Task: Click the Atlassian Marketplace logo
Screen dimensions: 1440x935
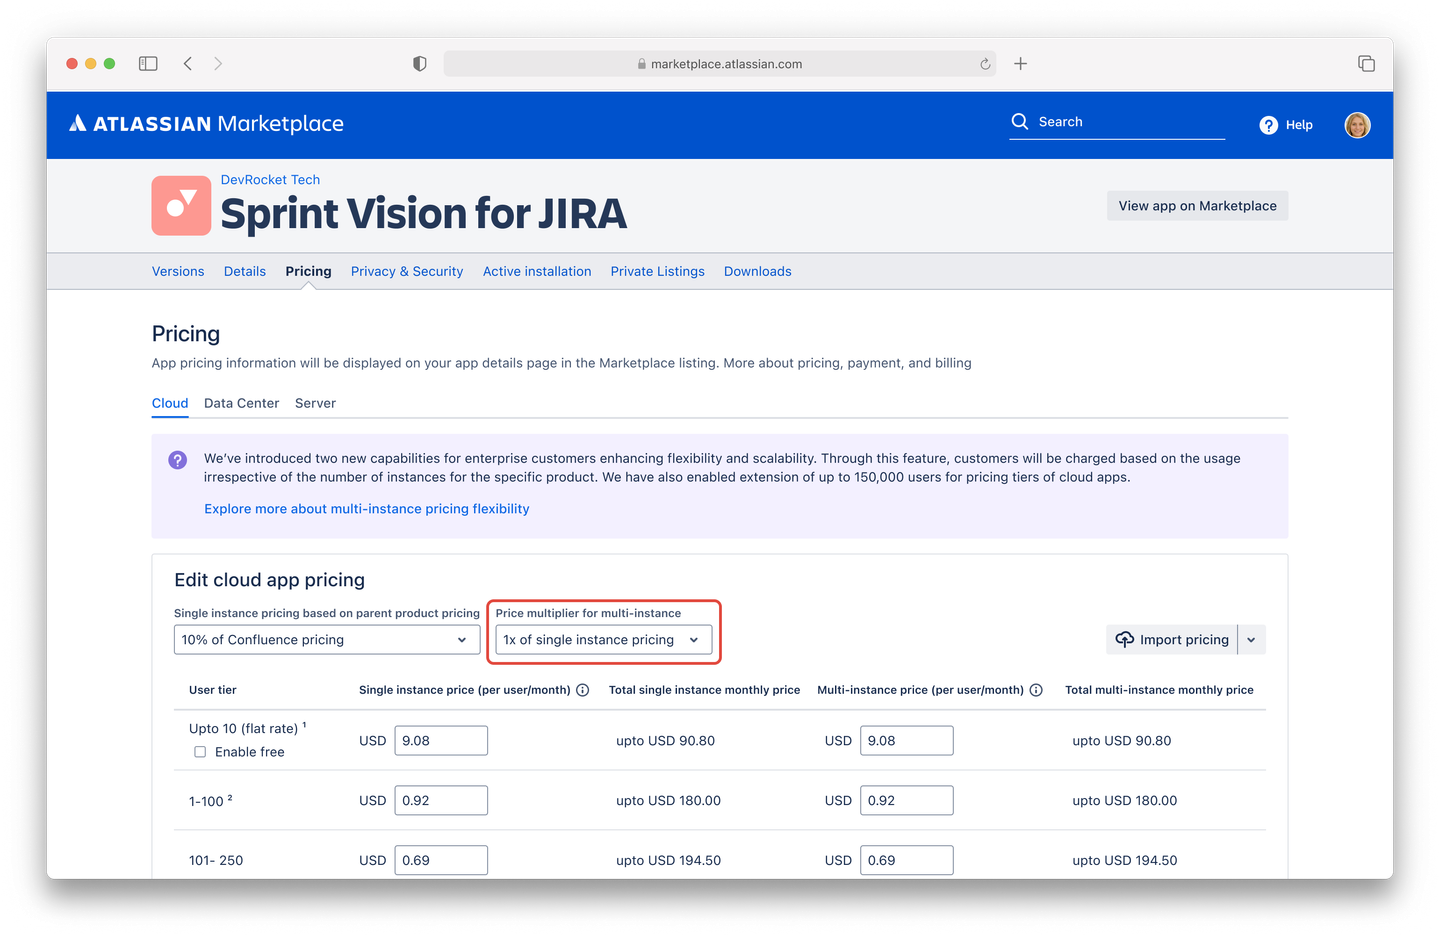Action: (x=205, y=123)
